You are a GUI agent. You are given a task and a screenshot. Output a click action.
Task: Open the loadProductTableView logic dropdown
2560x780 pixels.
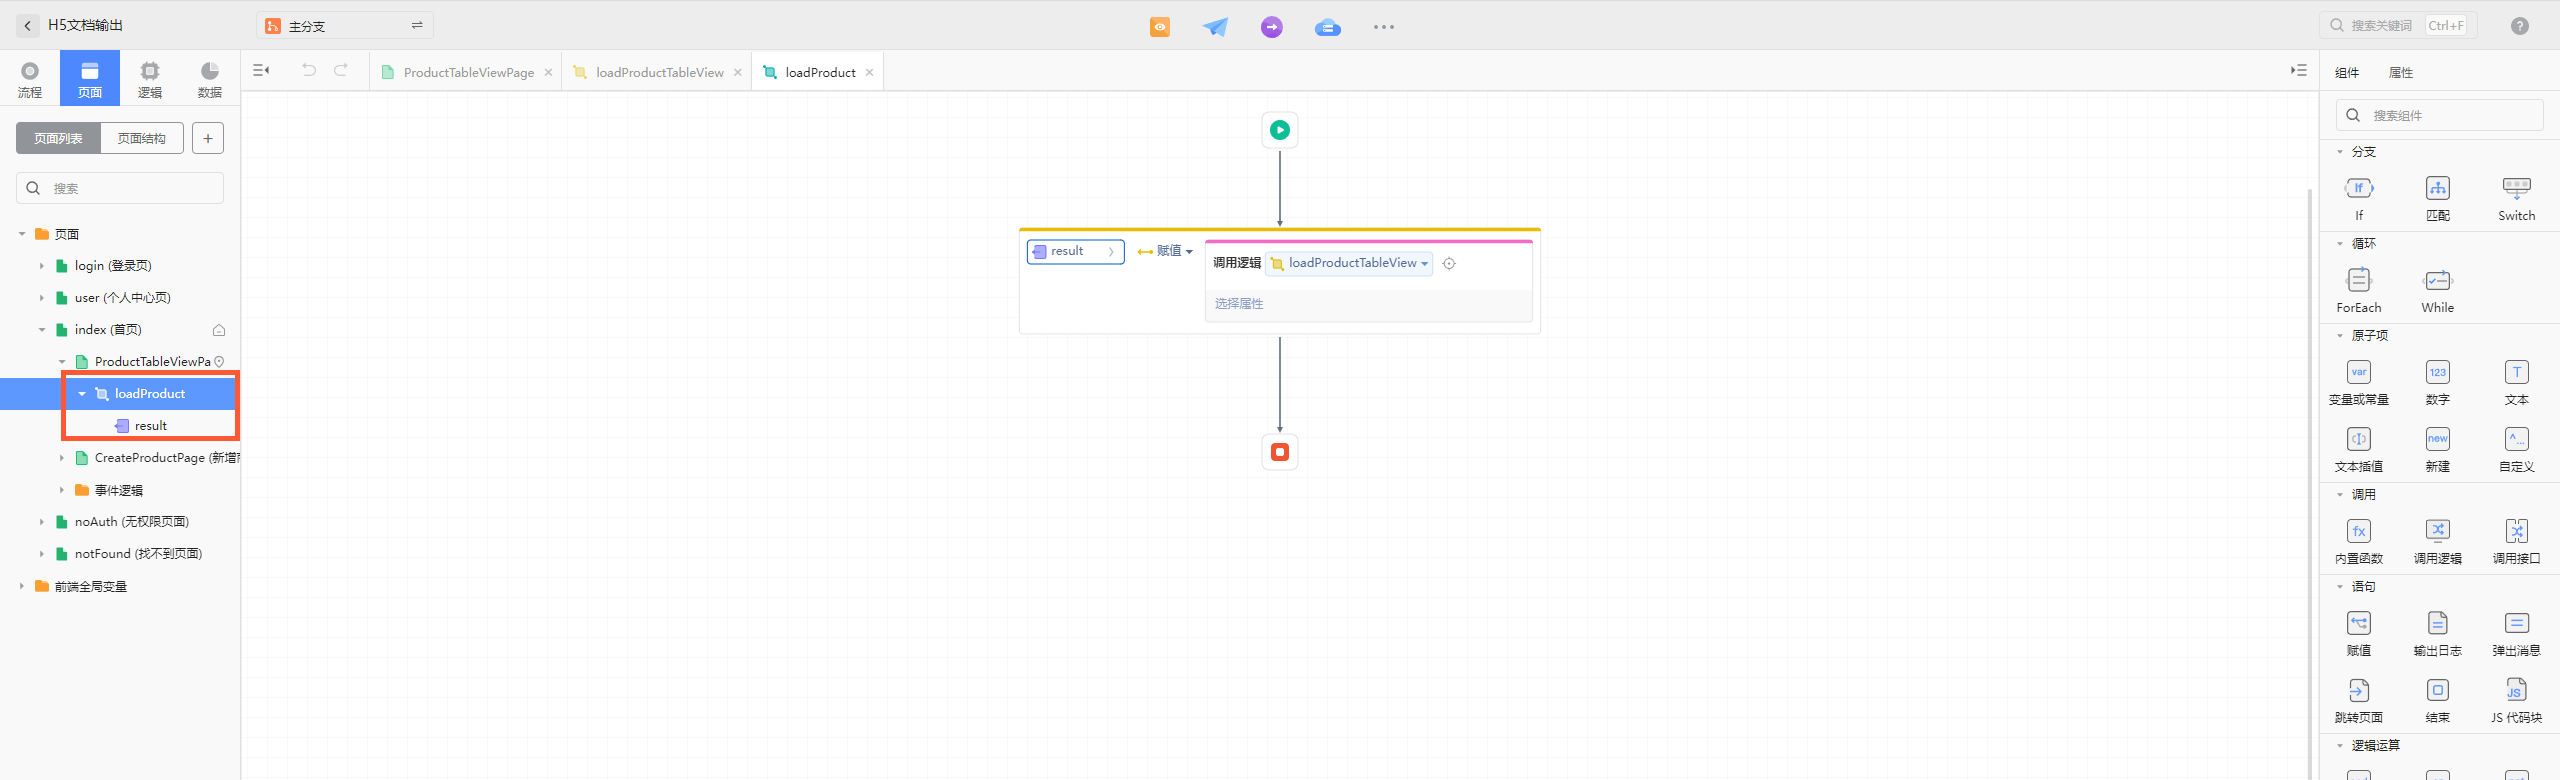(1350, 263)
